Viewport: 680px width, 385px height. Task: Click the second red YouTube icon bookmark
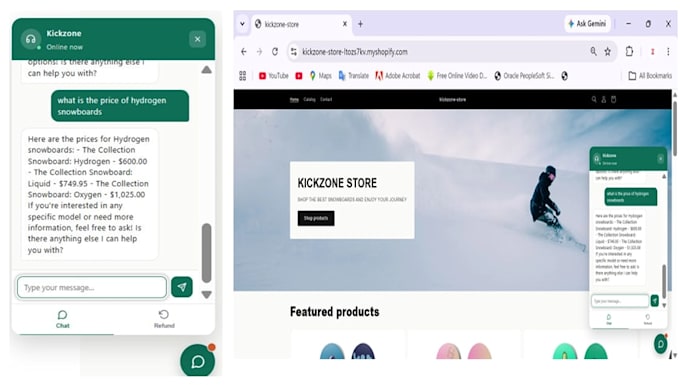pos(299,76)
